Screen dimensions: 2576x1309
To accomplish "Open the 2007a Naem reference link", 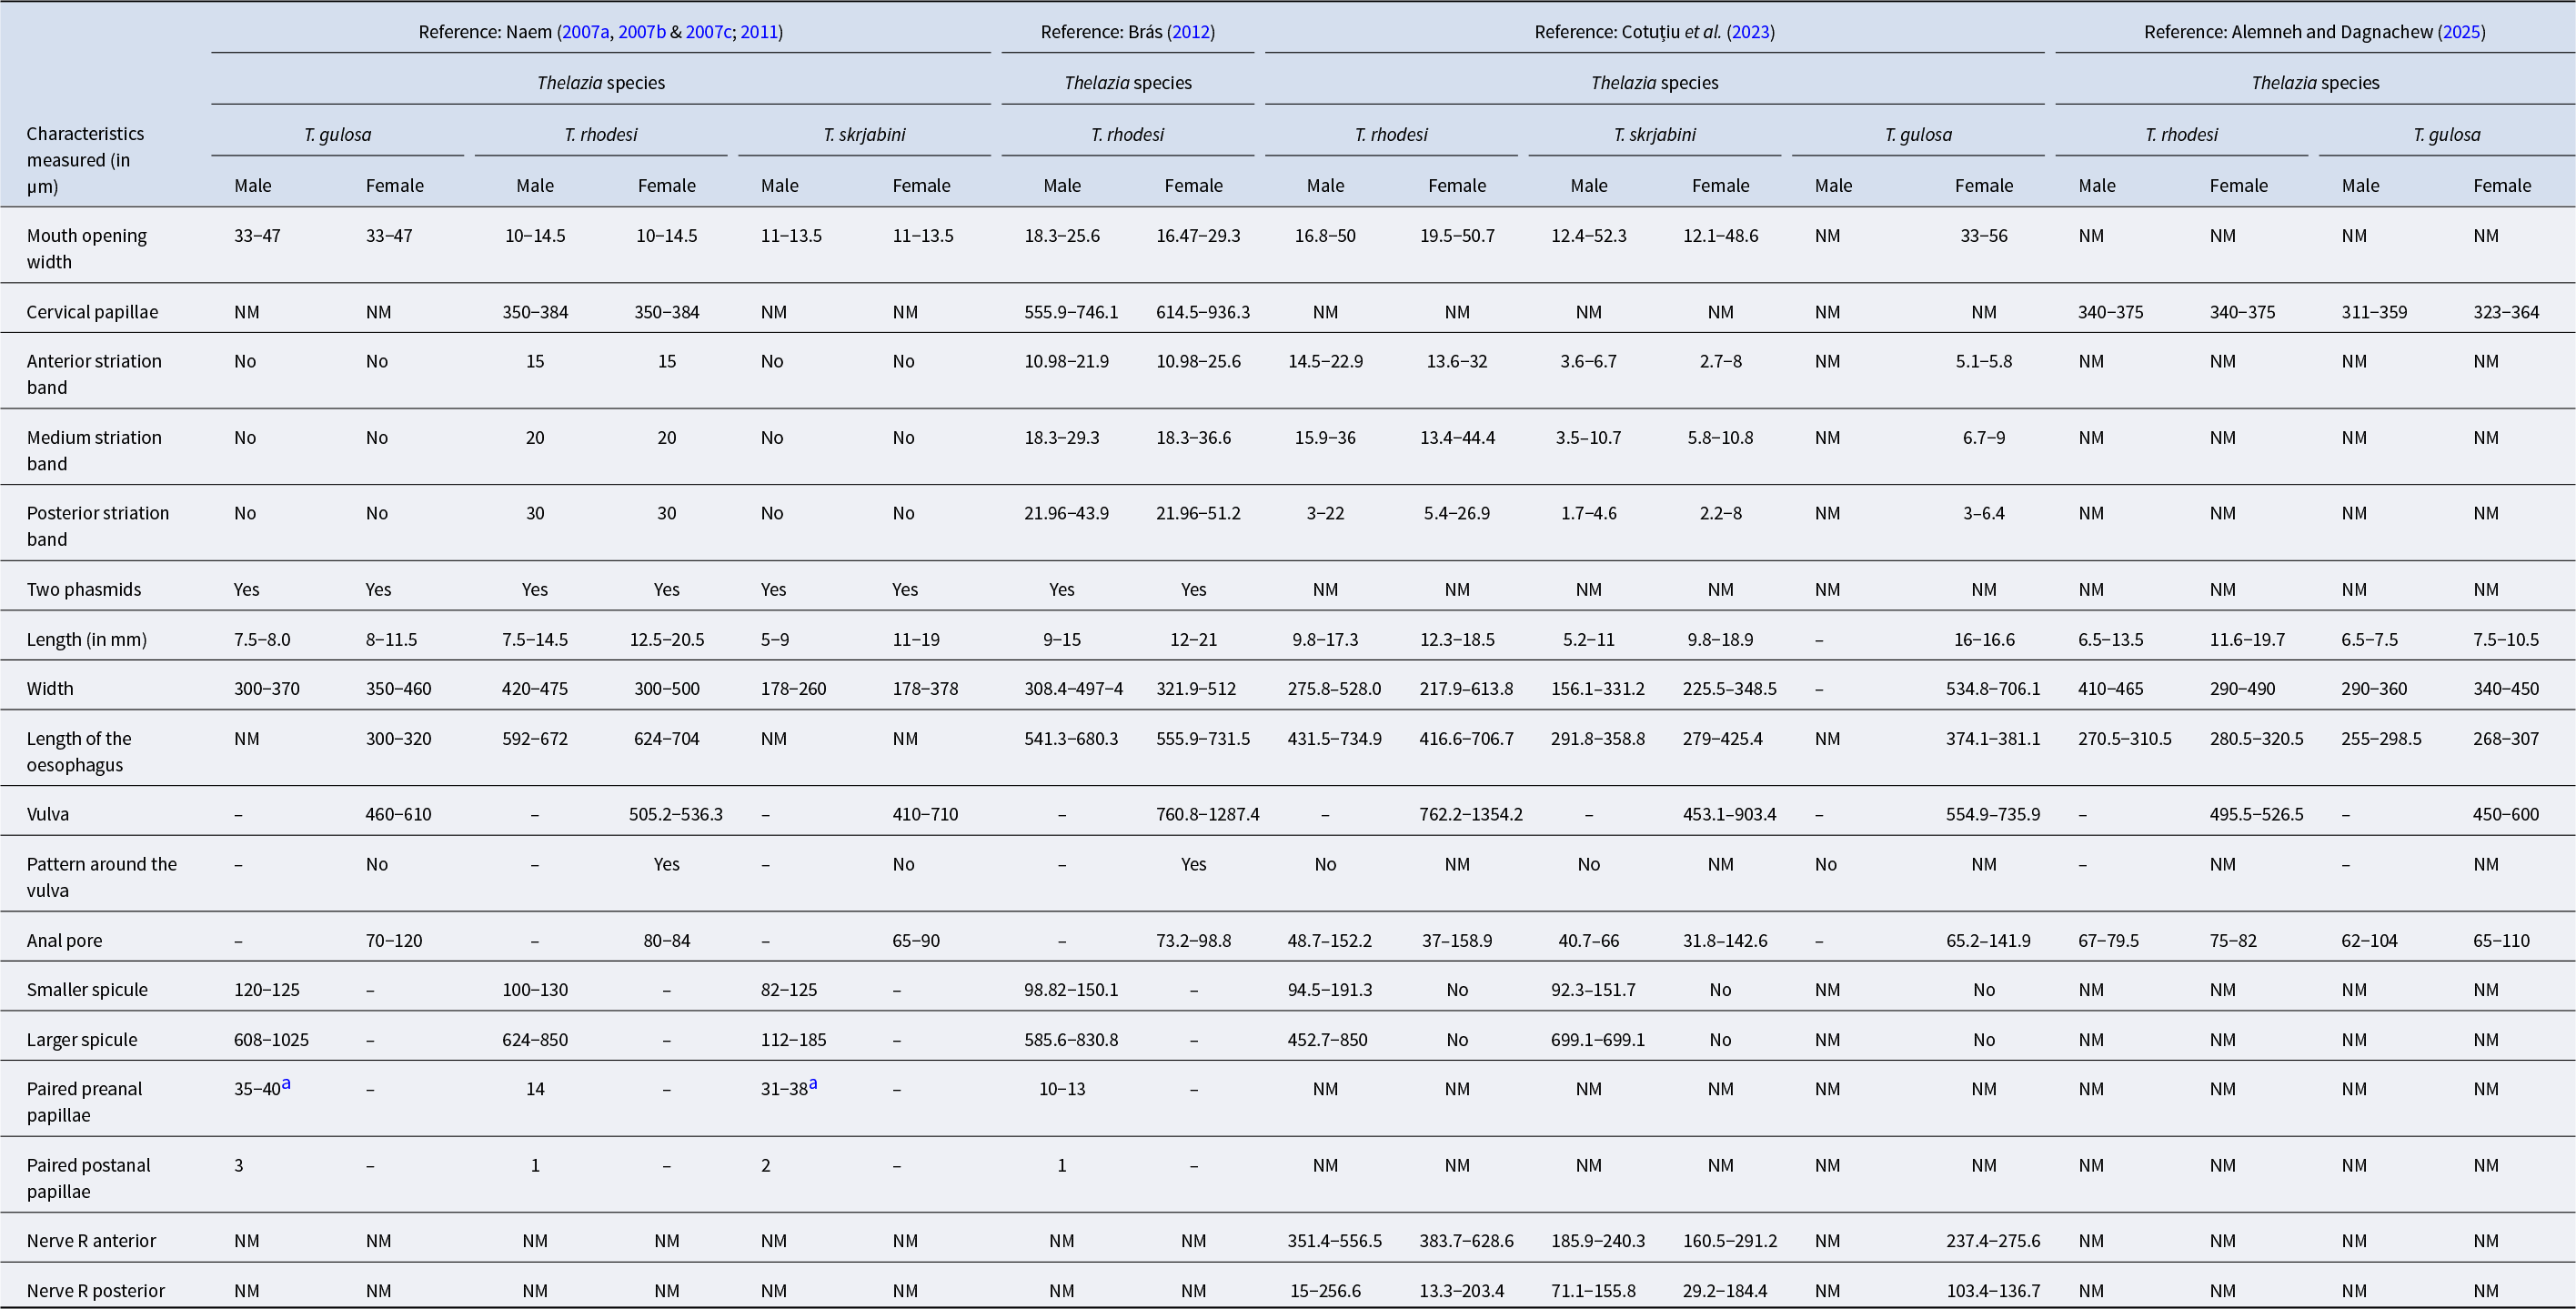I will click(x=585, y=32).
